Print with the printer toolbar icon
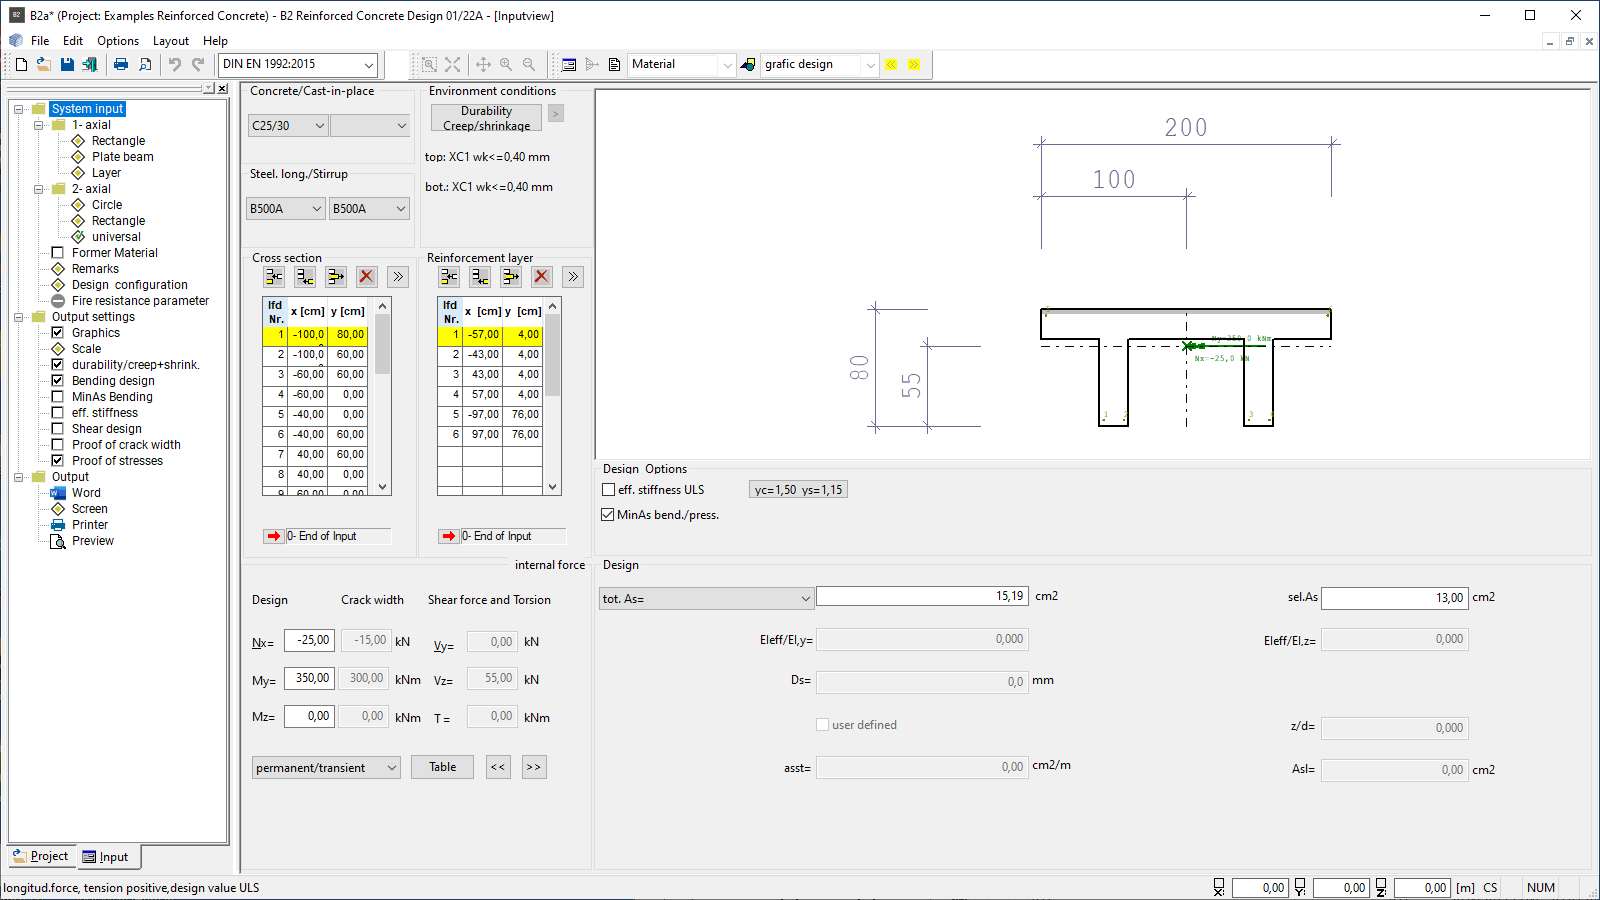1600x900 pixels. click(x=121, y=65)
